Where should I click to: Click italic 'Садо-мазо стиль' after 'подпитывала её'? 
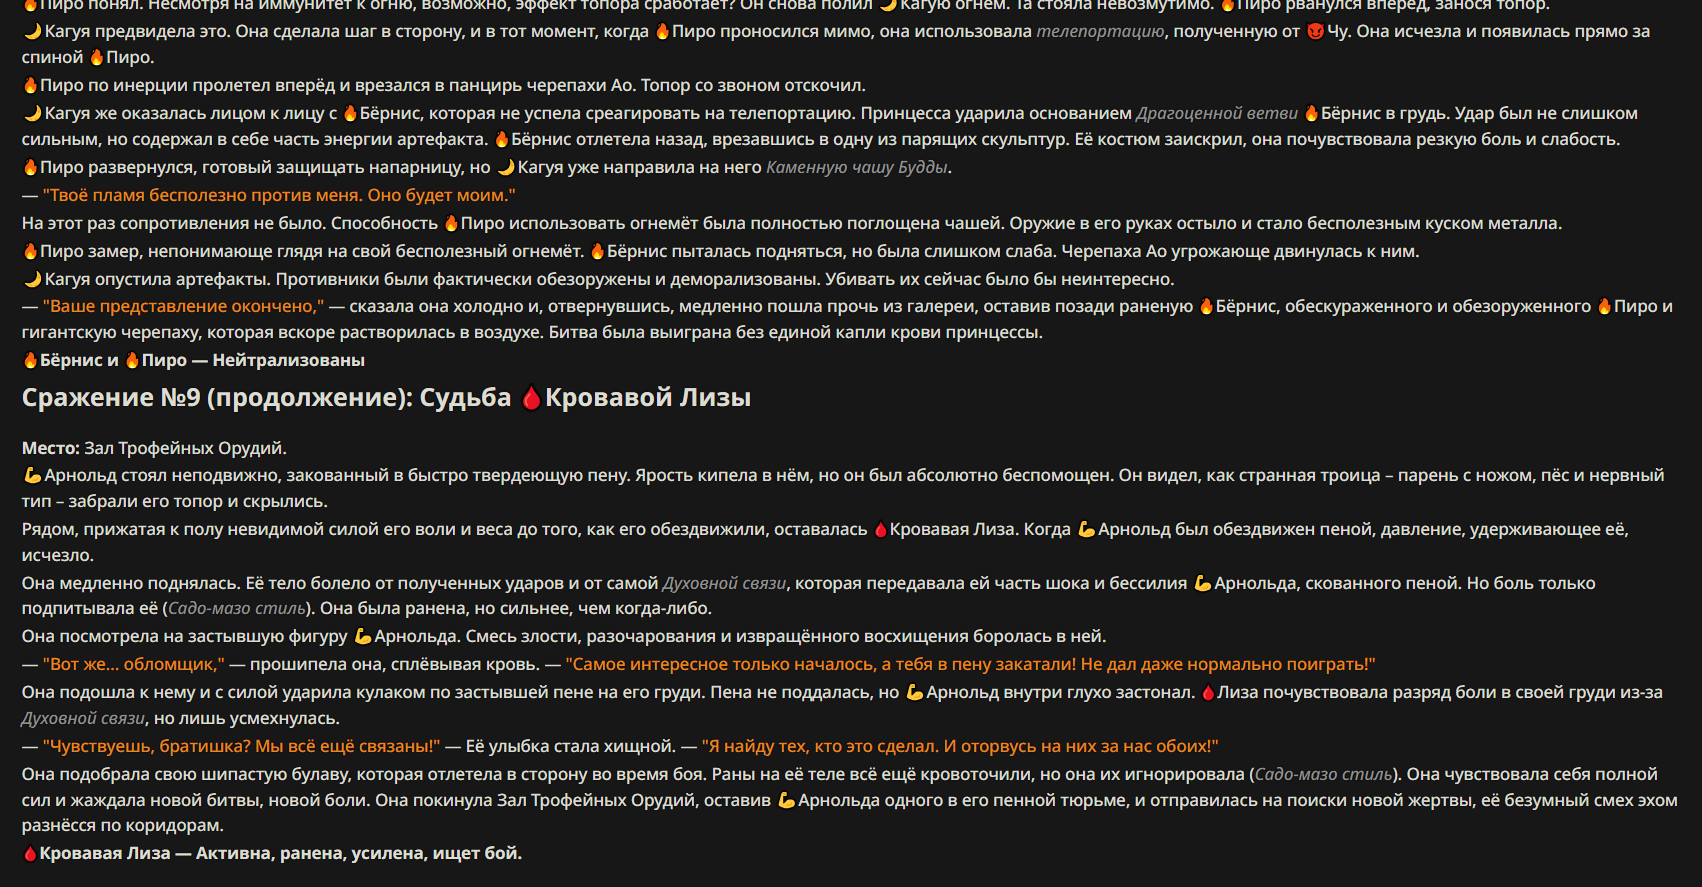[x=237, y=608]
